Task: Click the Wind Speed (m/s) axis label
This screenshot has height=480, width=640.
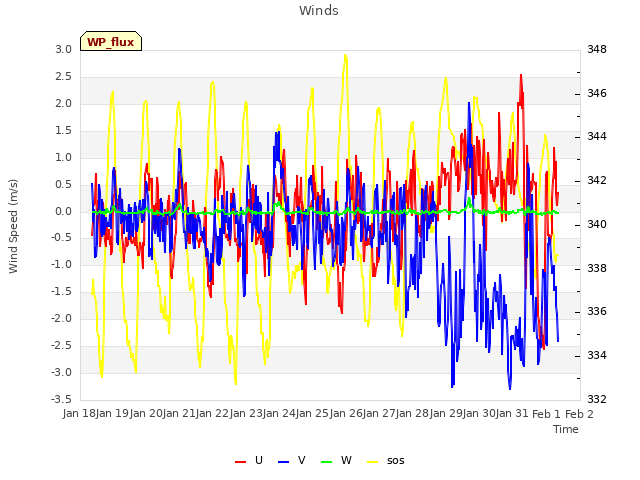Action: 13,226
